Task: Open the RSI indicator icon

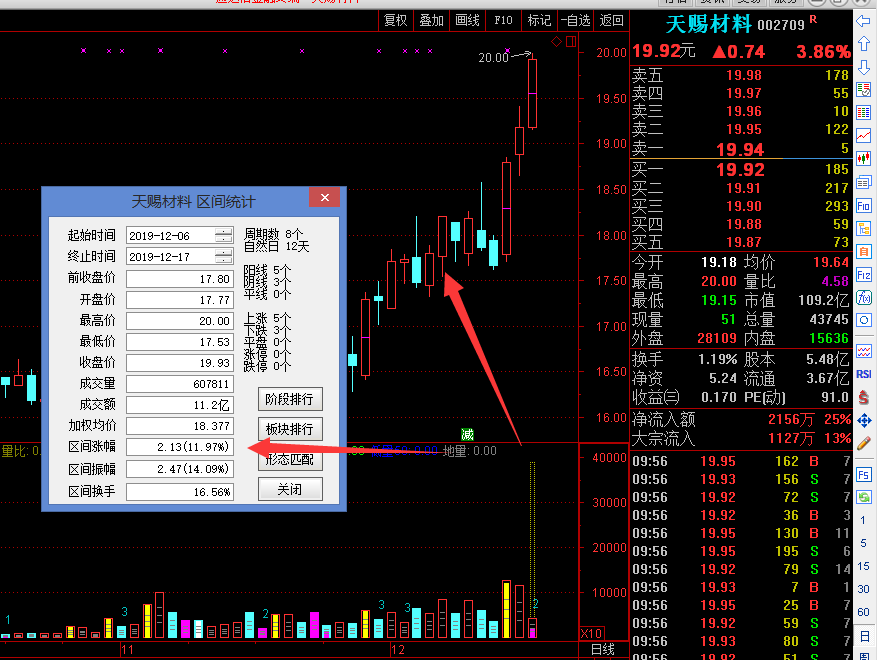Action: (864, 374)
